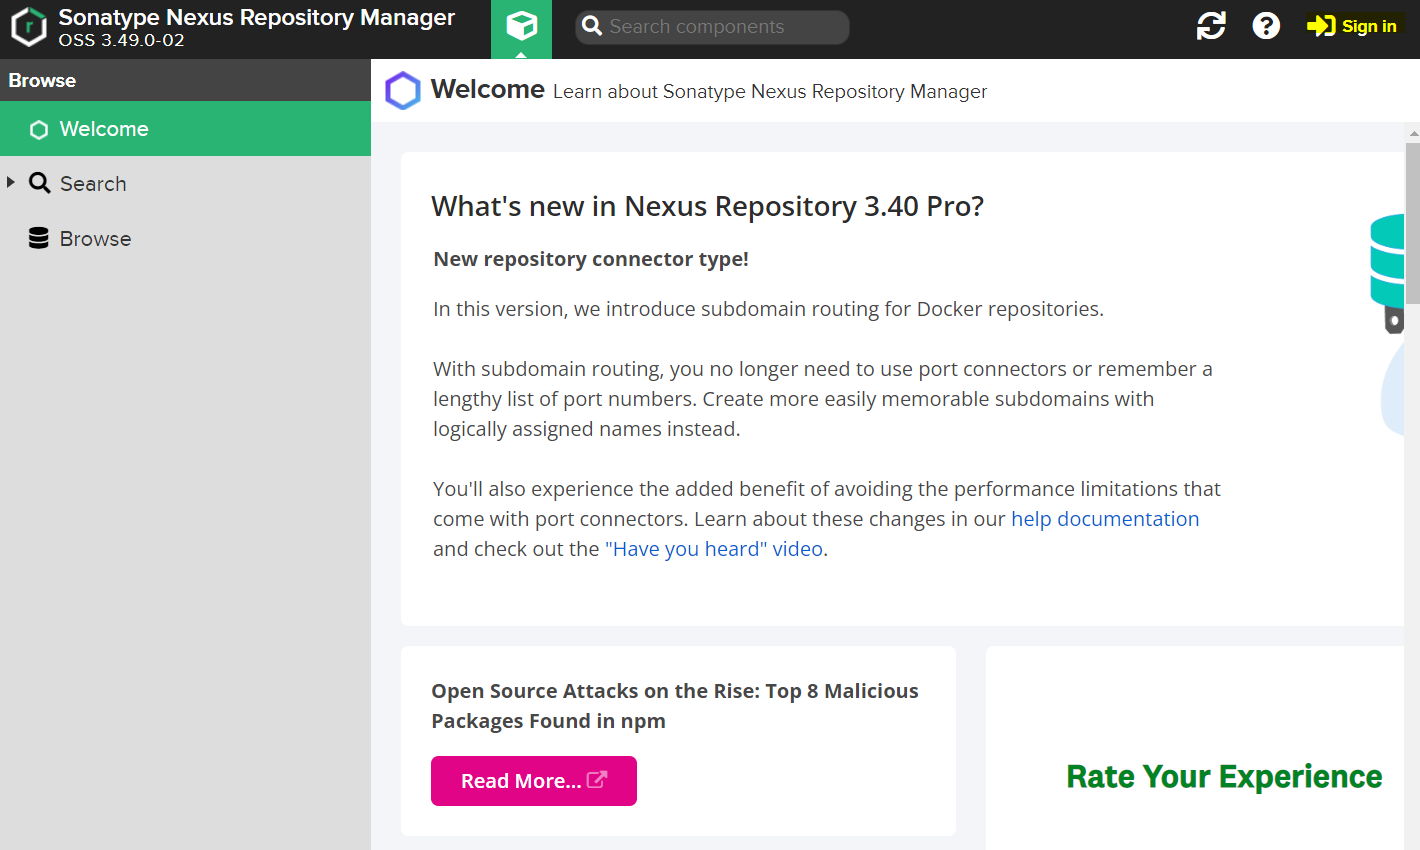
Task: Click the Sign in button
Action: tap(1352, 26)
